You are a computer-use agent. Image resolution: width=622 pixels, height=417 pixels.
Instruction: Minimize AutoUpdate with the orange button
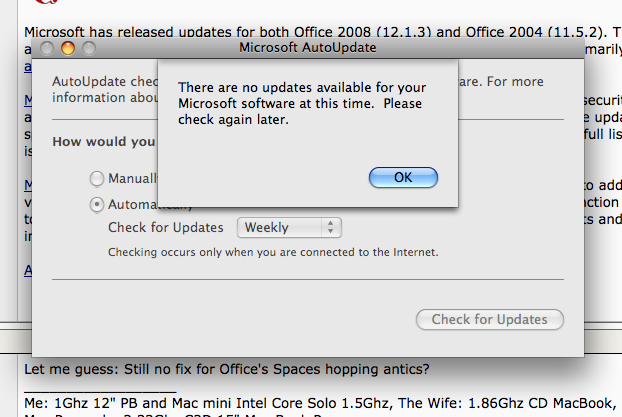click(x=68, y=48)
